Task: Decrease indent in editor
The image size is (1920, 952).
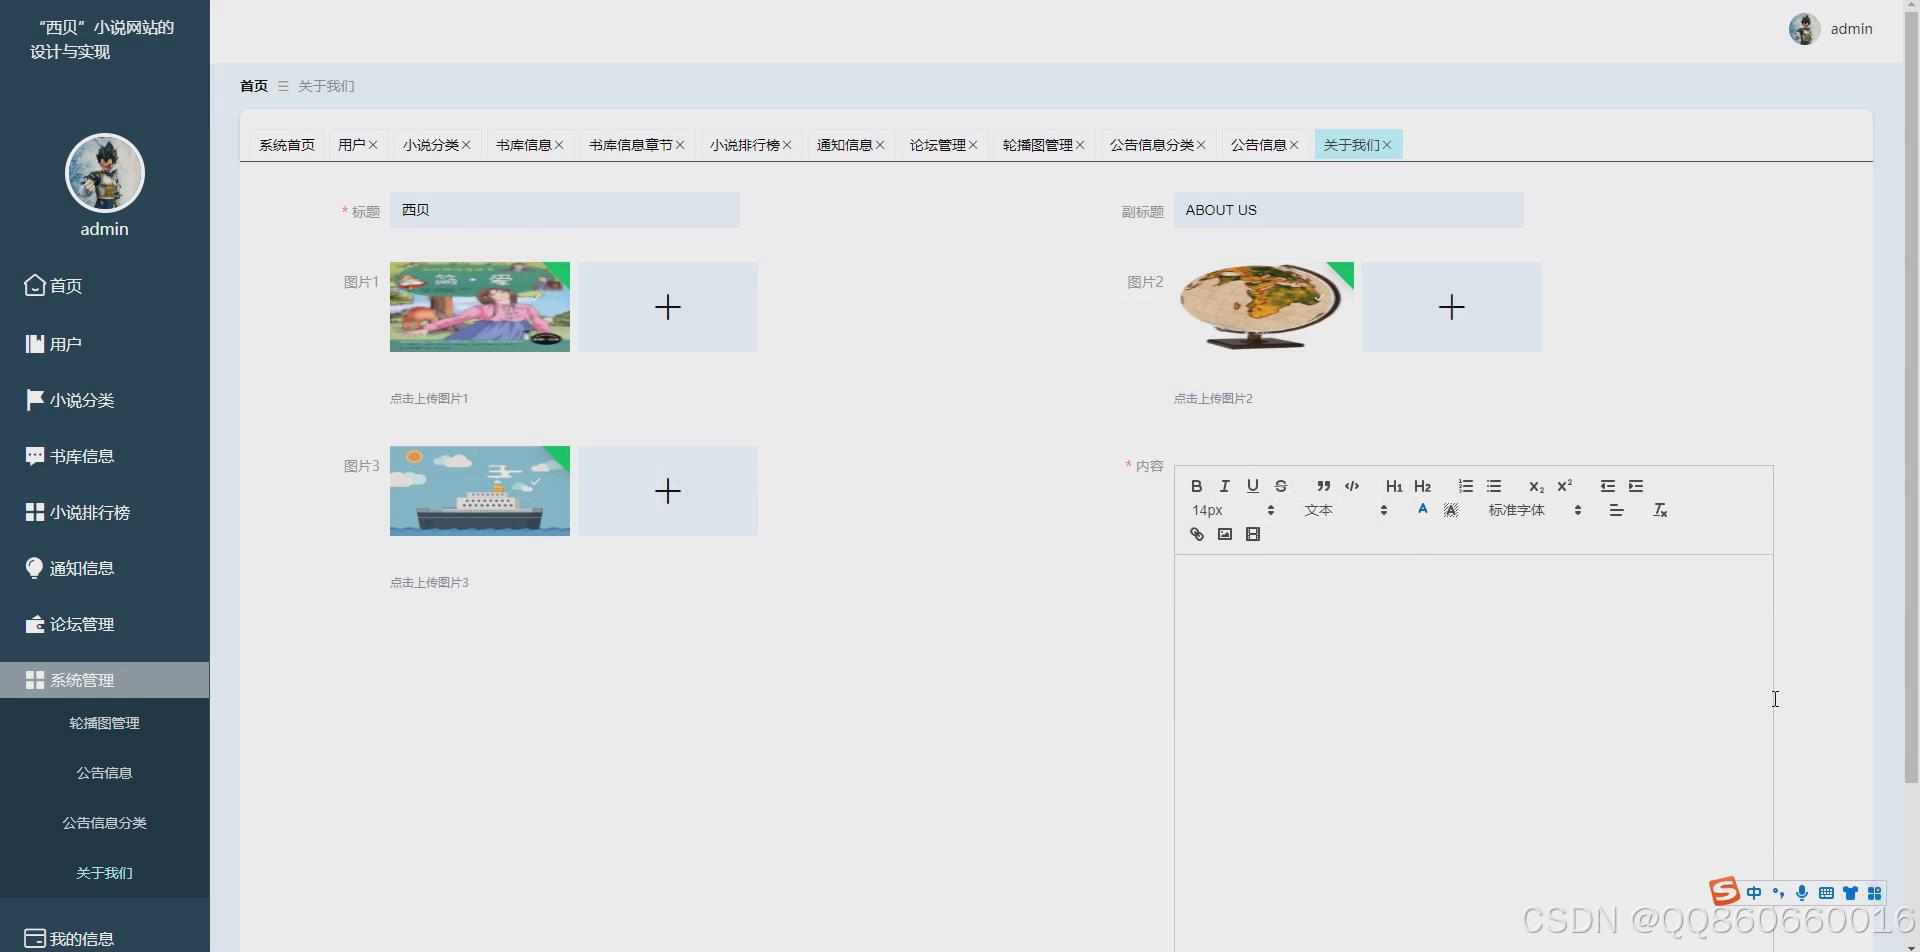Action: tap(1607, 486)
